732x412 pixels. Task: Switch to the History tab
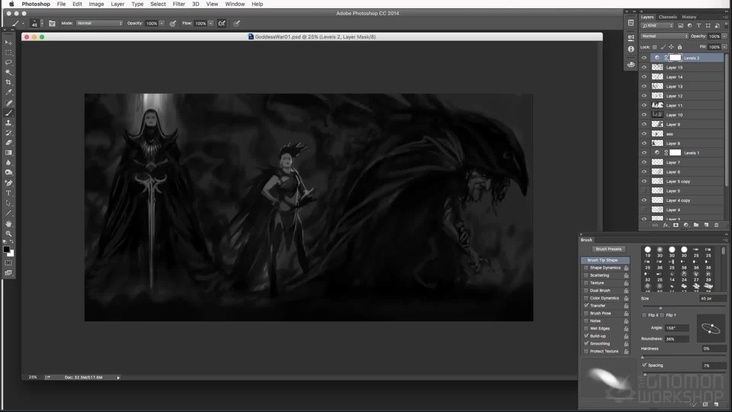[x=689, y=17]
